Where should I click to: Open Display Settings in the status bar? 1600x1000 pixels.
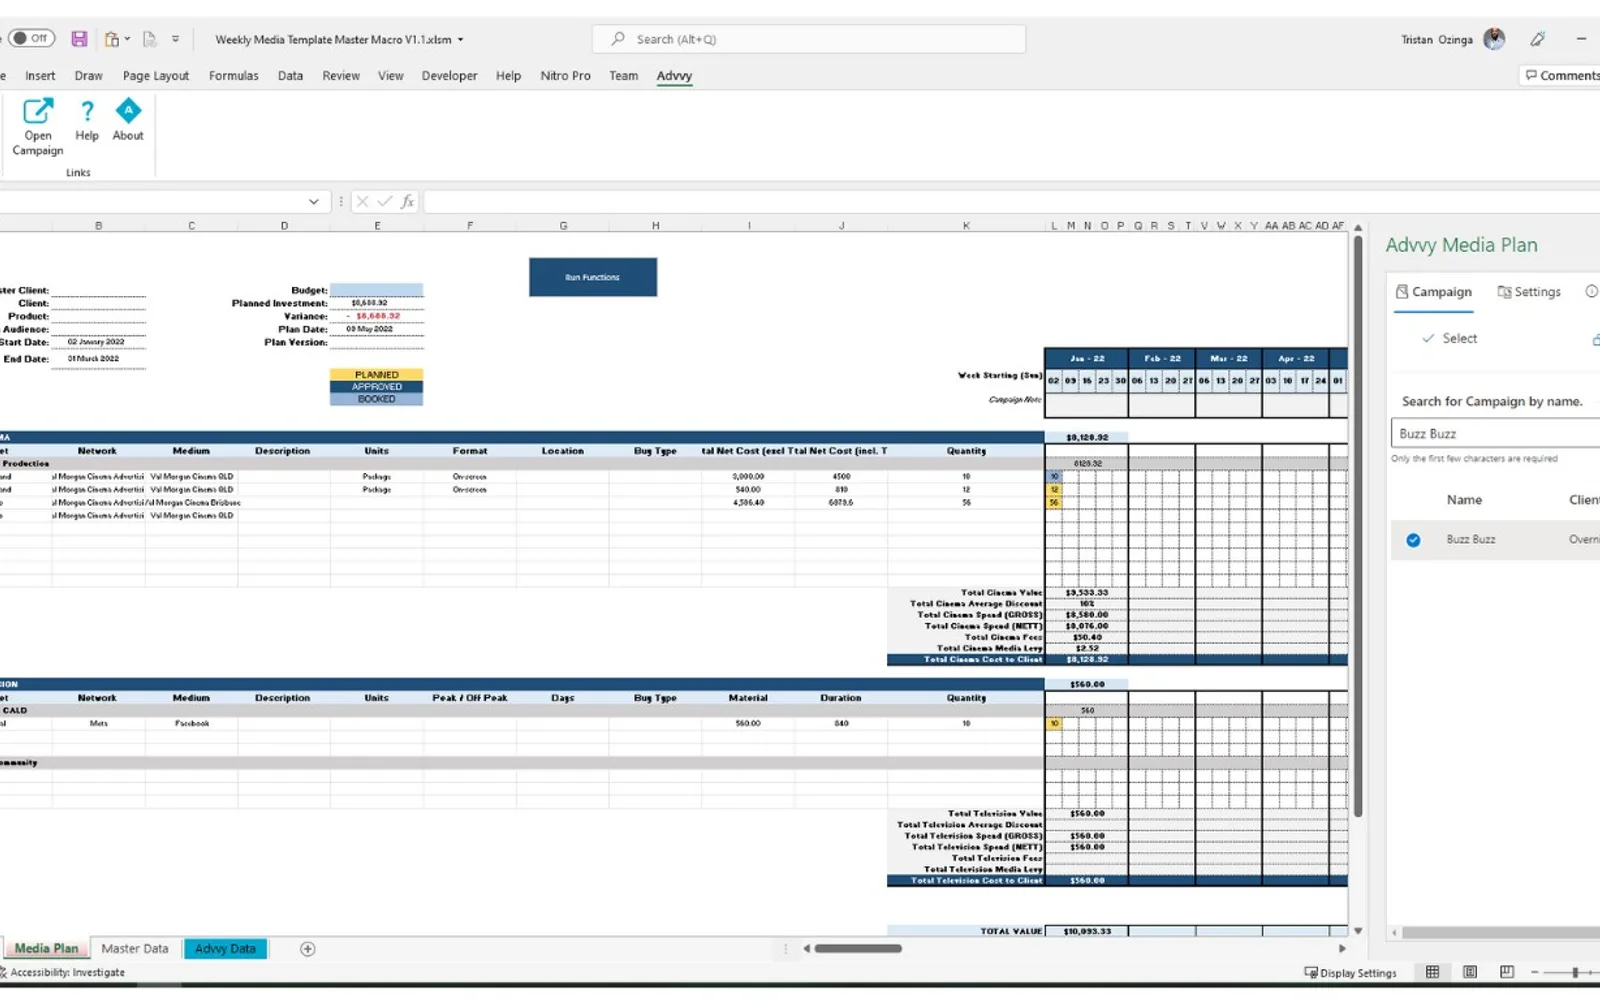pyautogui.click(x=1350, y=973)
